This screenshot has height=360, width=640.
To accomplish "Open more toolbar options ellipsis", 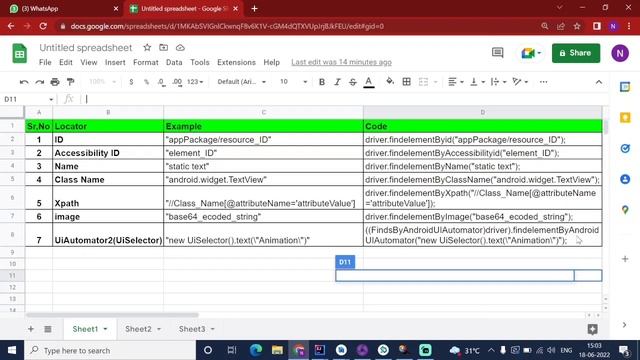I will pyautogui.click(x=543, y=82).
